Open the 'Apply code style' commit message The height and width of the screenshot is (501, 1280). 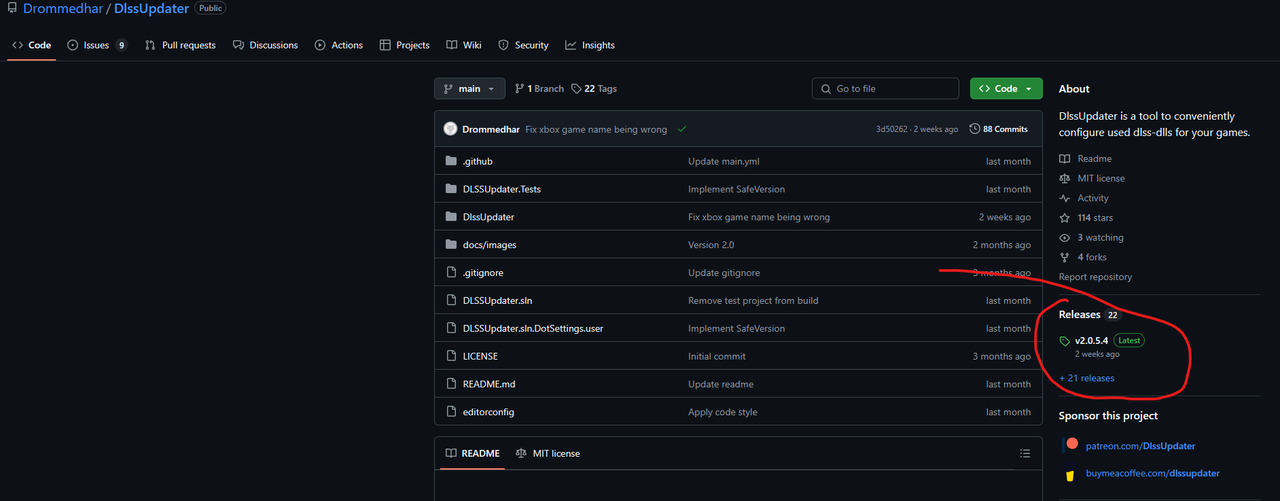[725, 412]
